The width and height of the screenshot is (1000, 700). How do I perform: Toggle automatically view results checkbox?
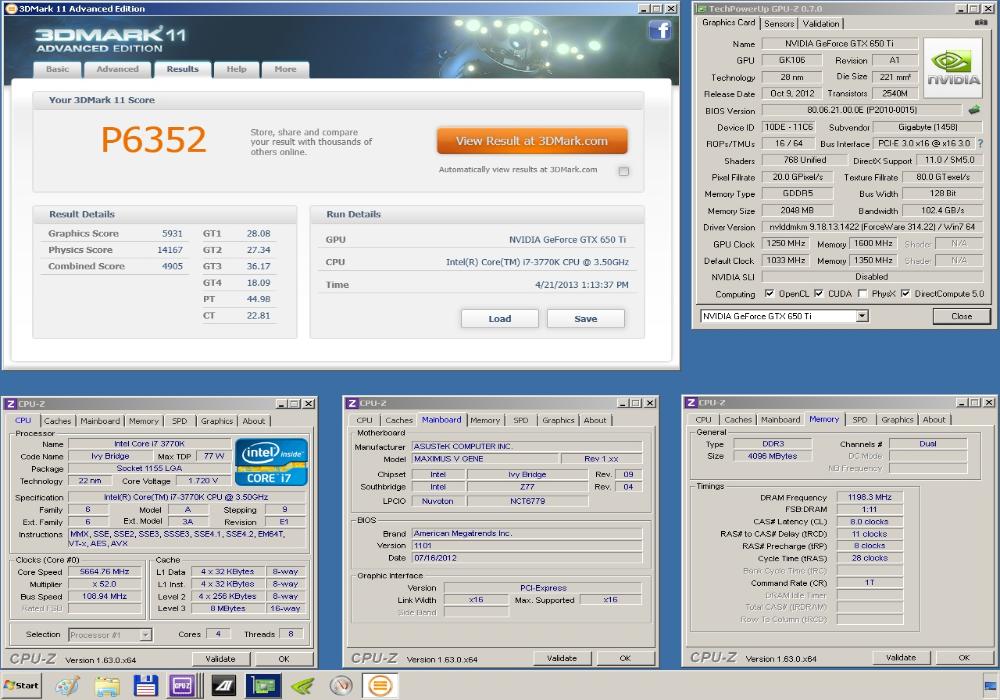pyautogui.click(x=624, y=171)
